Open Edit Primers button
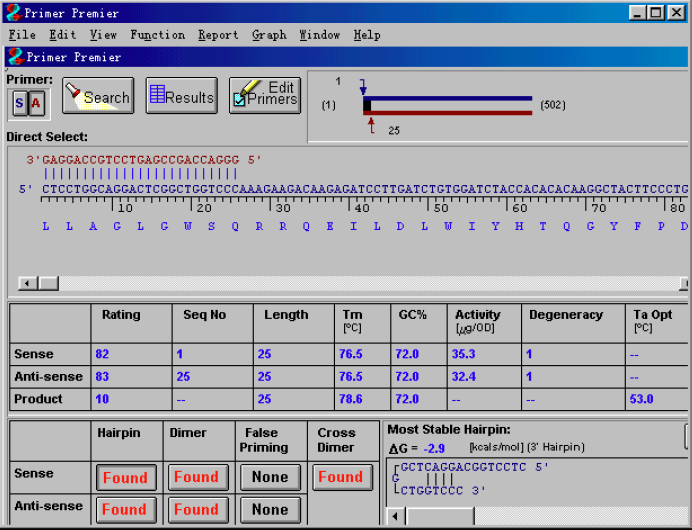Viewport: 692px width, 530px height. [x=264, y=97]
